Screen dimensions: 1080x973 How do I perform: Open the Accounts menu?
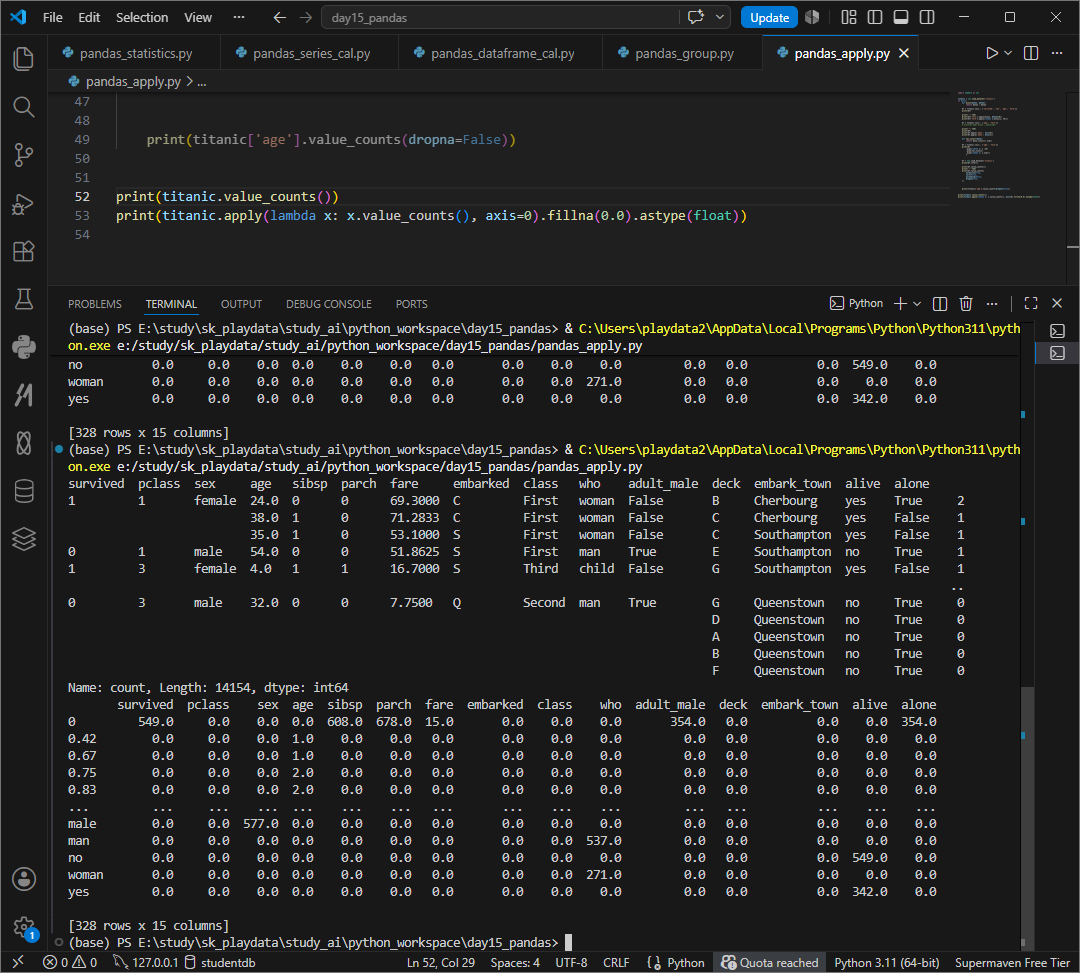click(x=23, y=879)
